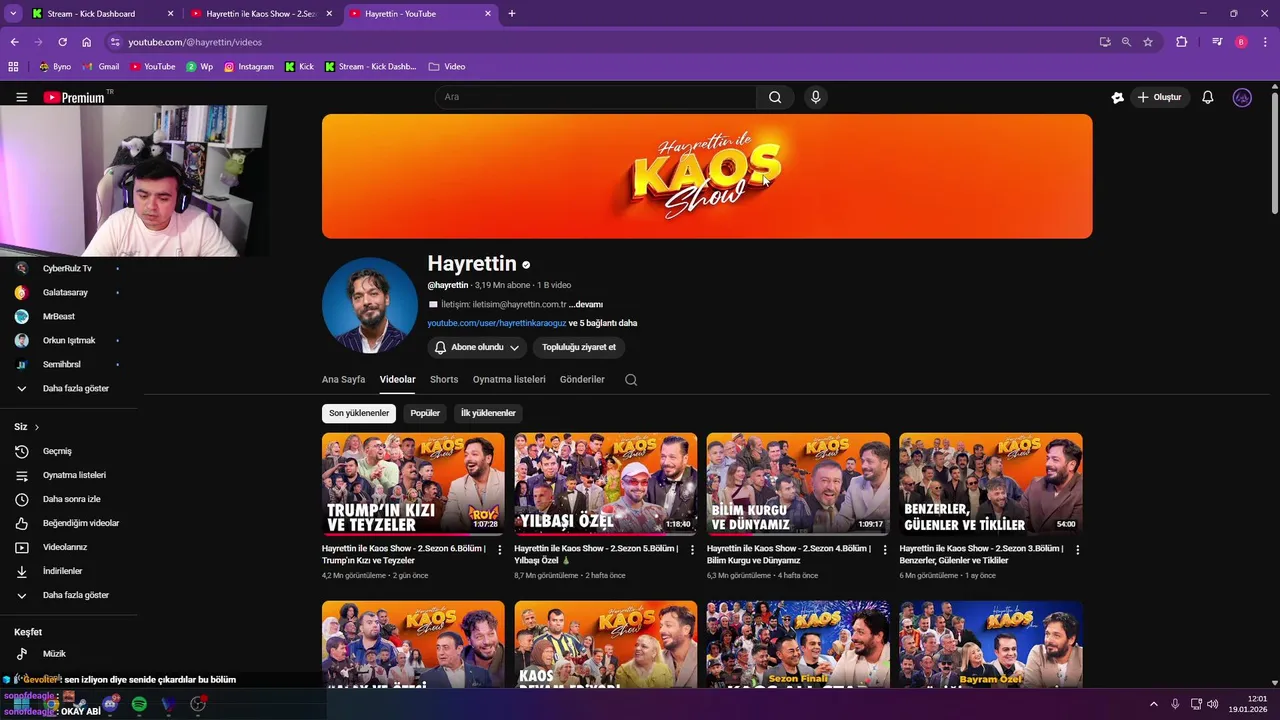Open the YouTube notifications bell
1280x720 pixels.
[1208, 97]
